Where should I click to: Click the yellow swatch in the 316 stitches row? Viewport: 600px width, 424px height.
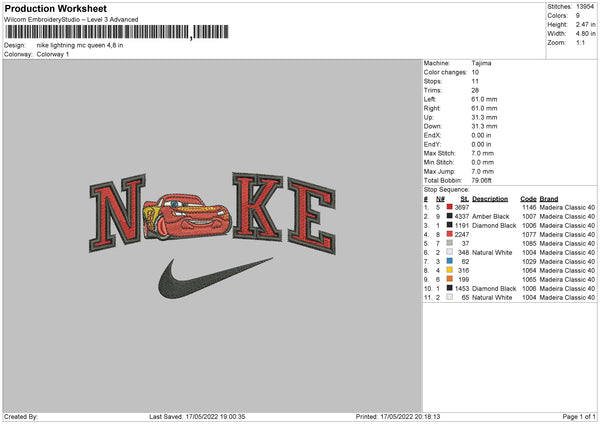click(450, 270)
